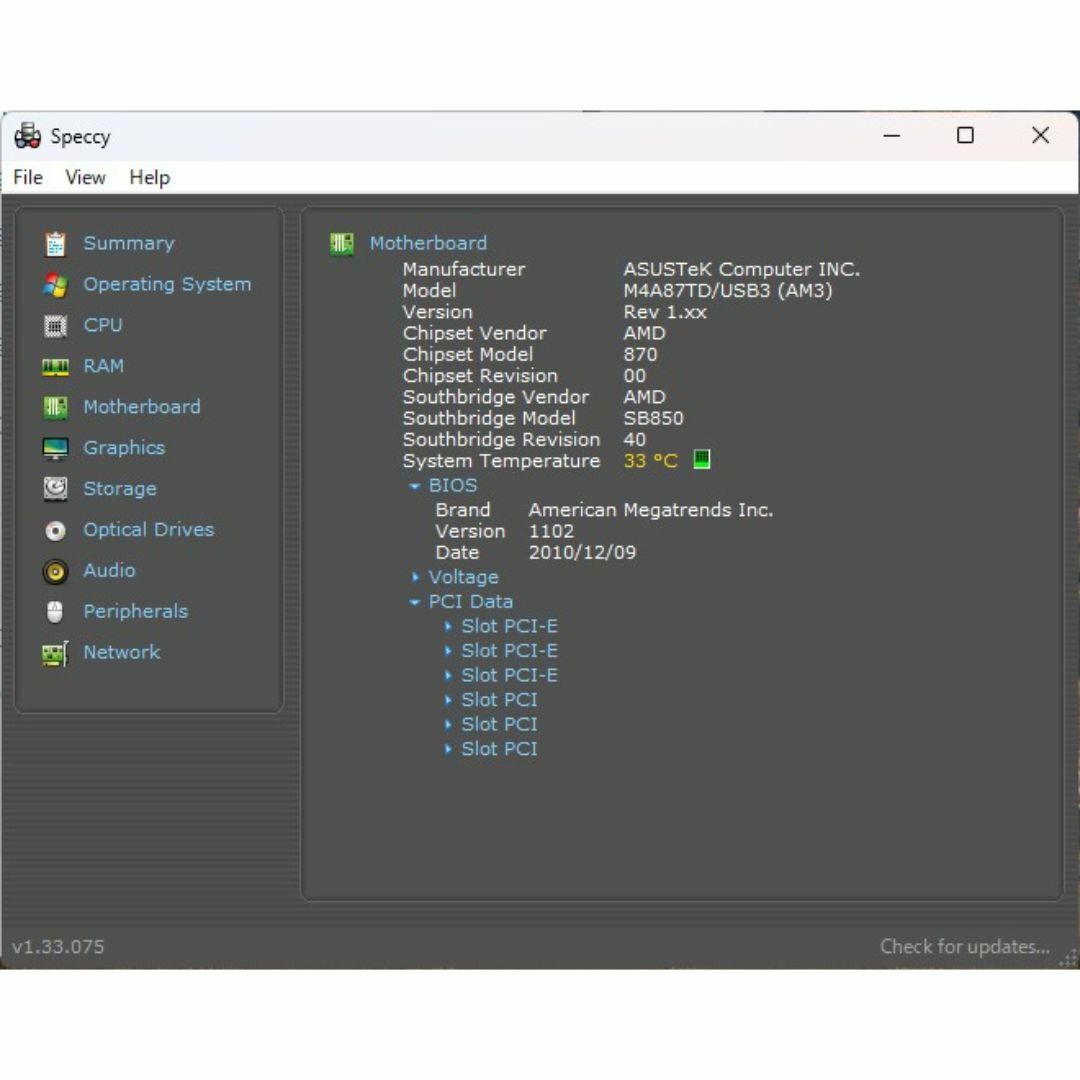Click the PCI Data heading label

click(x=470, y=602)
